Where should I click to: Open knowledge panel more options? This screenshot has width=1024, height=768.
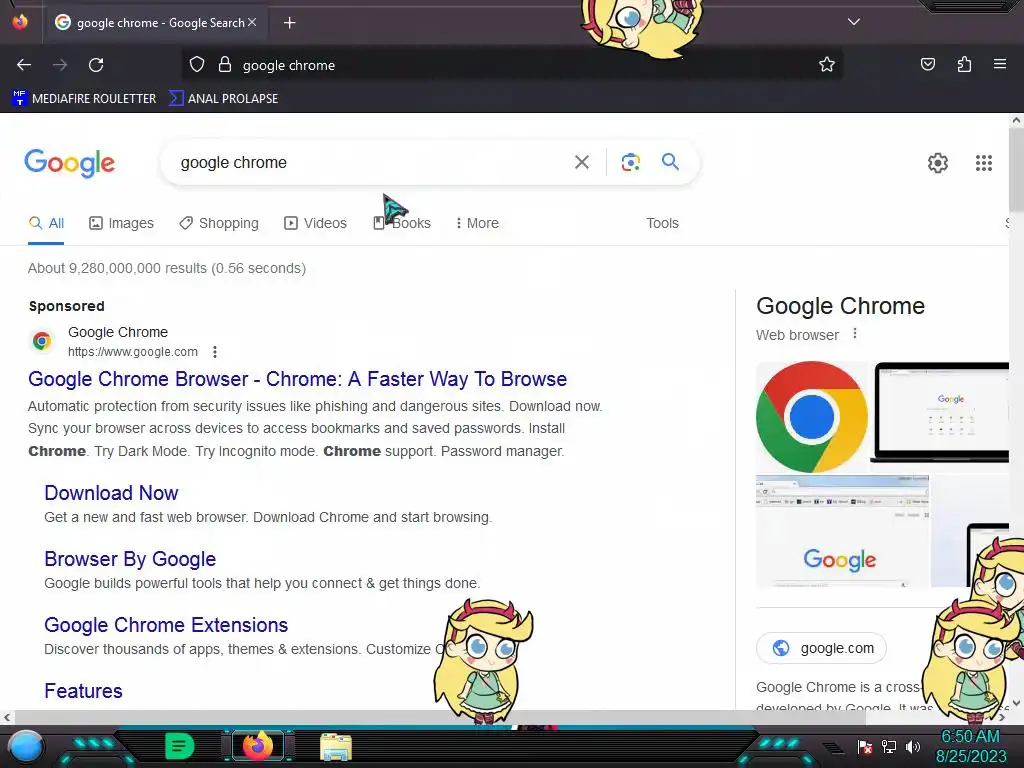coord(854,334)
